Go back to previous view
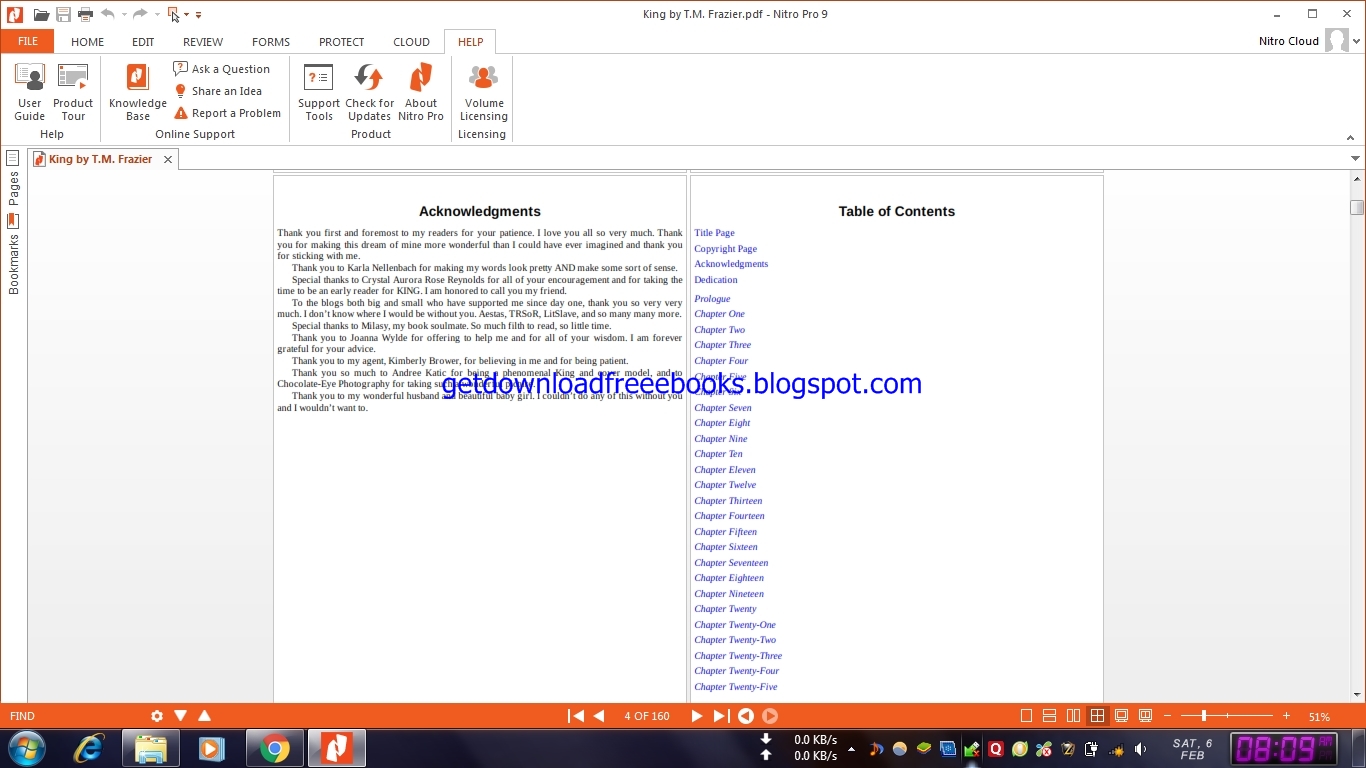The image size is (1366, 768). pos(745,716)
